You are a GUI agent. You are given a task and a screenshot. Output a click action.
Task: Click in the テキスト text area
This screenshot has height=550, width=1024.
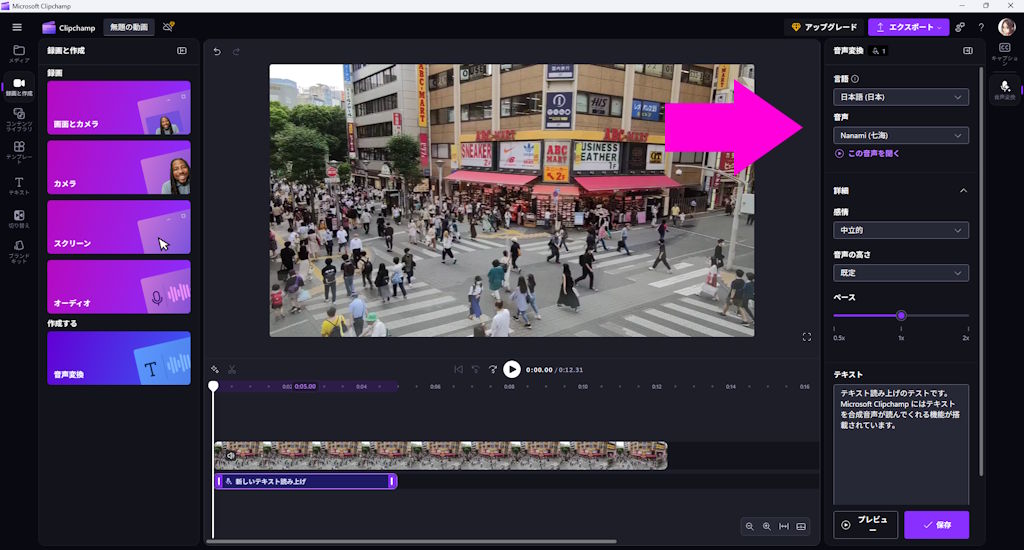coord(901,444)
